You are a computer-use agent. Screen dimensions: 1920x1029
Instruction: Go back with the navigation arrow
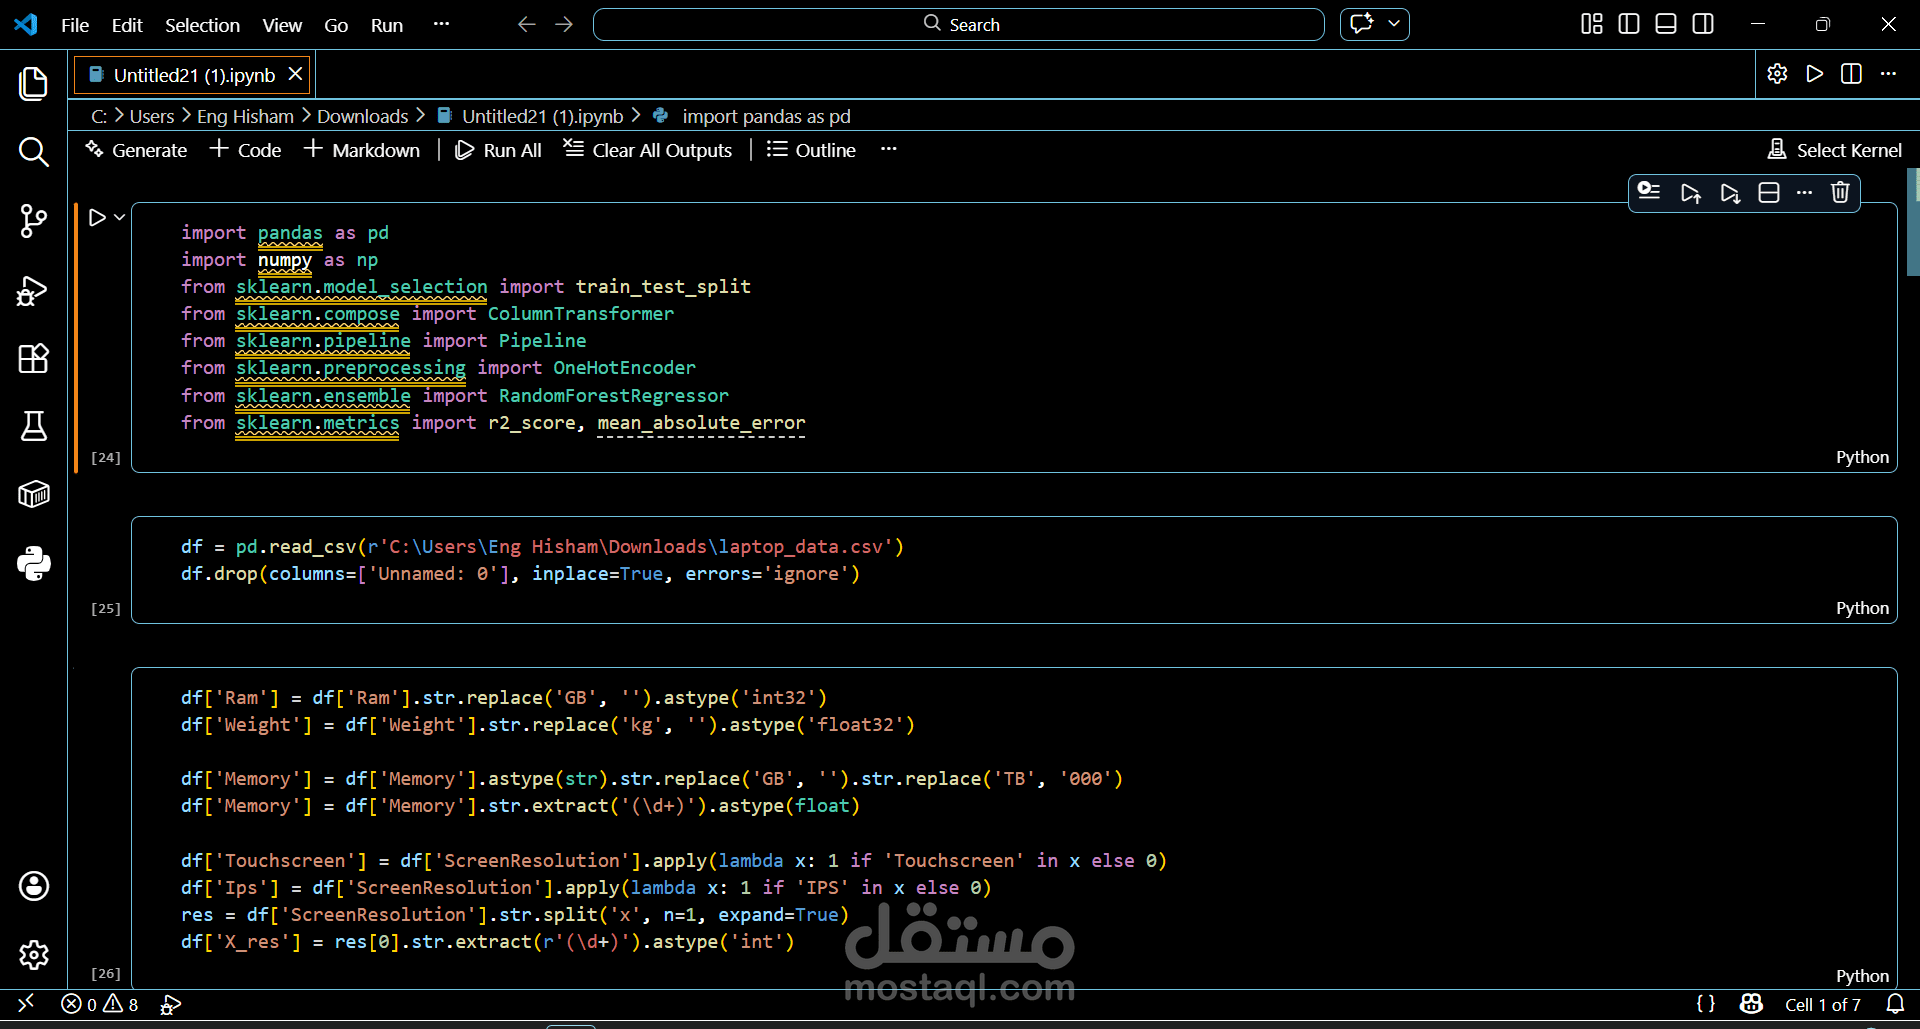point(527,24)
